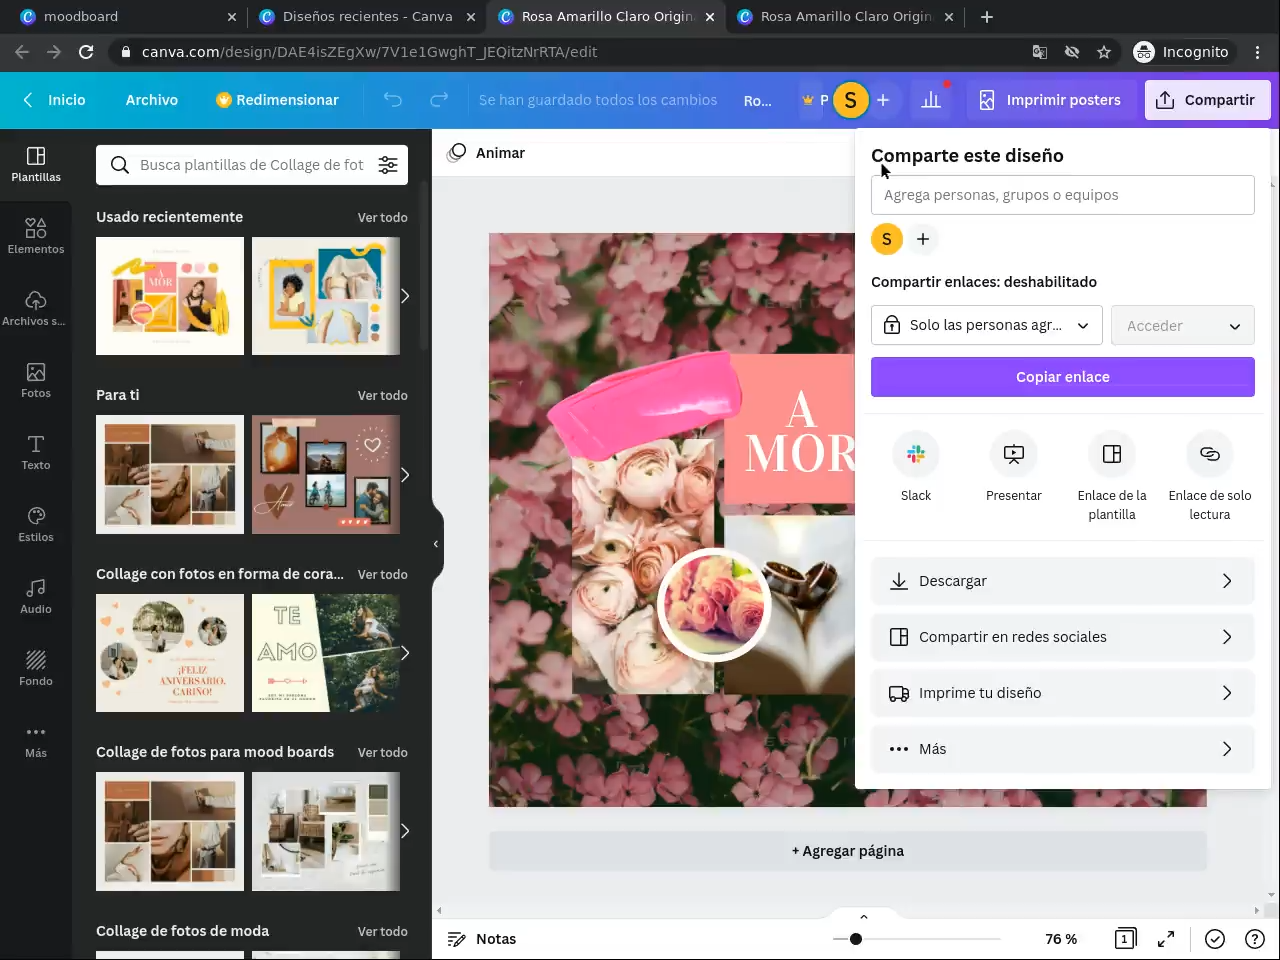The image size is (1280, 960).
Task: Click Ver todo next to Usado recientemente
Action: (x=383, y=217)
